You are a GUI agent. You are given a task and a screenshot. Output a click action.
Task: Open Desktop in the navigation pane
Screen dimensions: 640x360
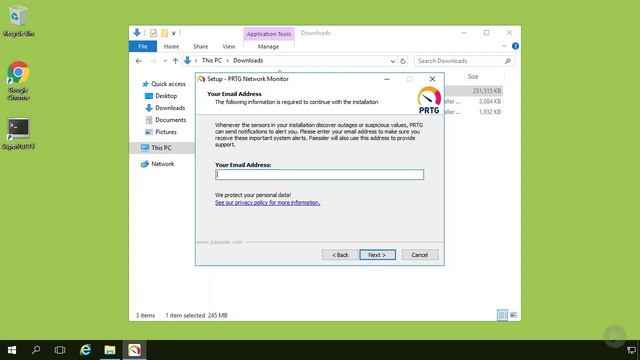[161, 96]
